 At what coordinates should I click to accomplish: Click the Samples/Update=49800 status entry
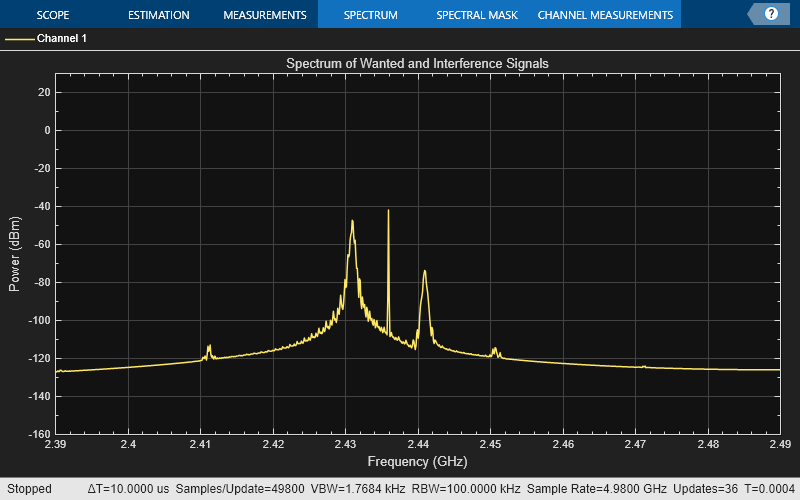(x=240, y=489)
